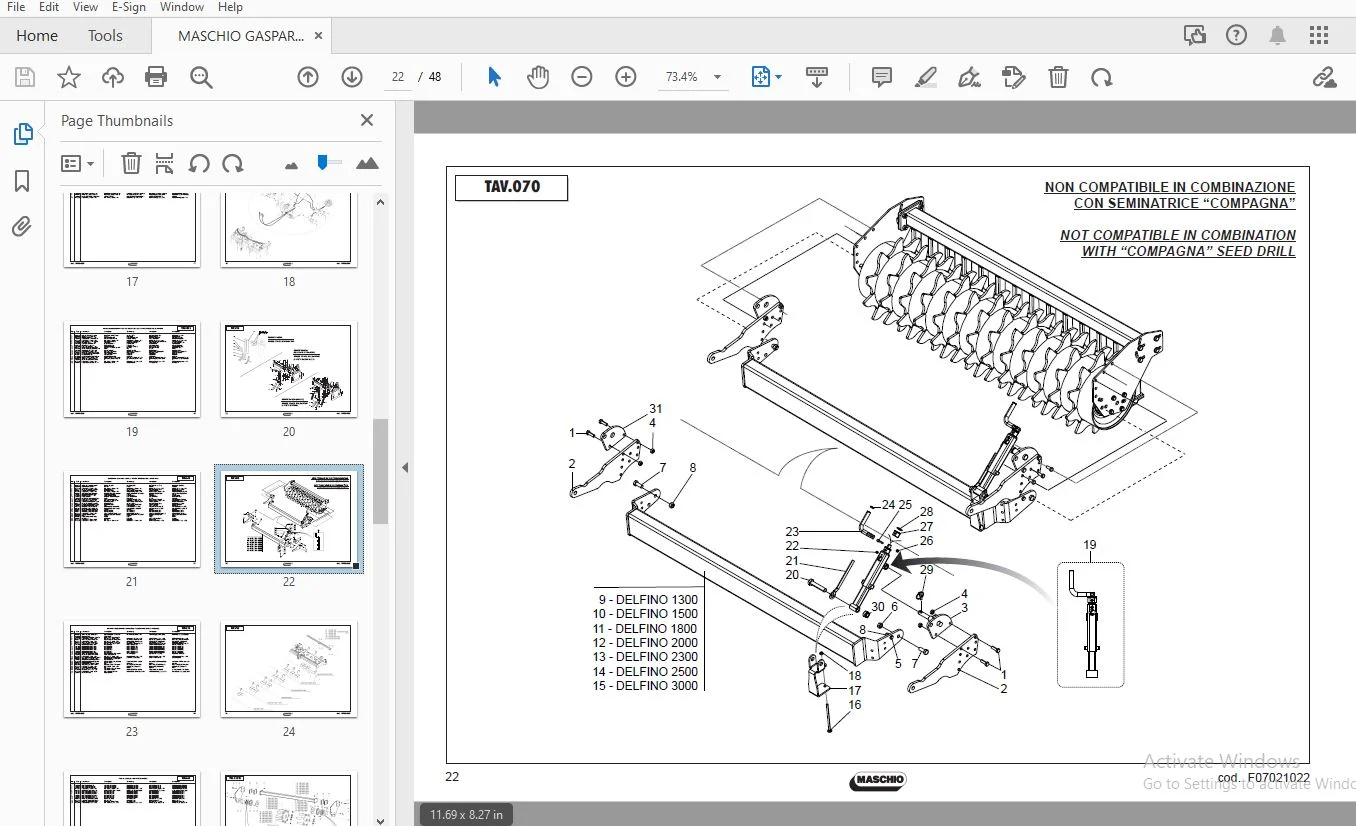
Task: Click the share screen chat icon
Action: click(x=1194, y=35)
